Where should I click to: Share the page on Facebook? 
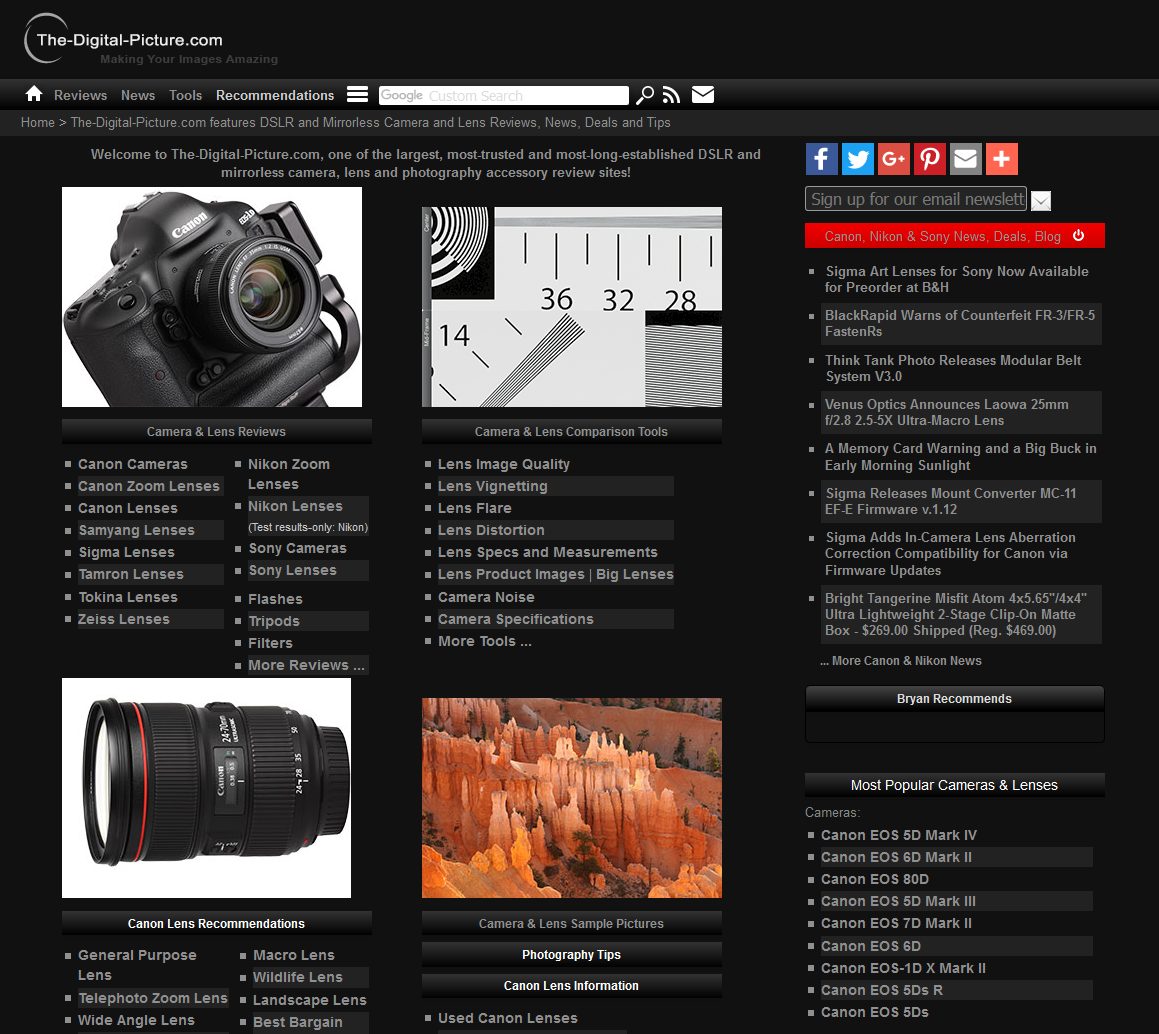coord(821,158)
